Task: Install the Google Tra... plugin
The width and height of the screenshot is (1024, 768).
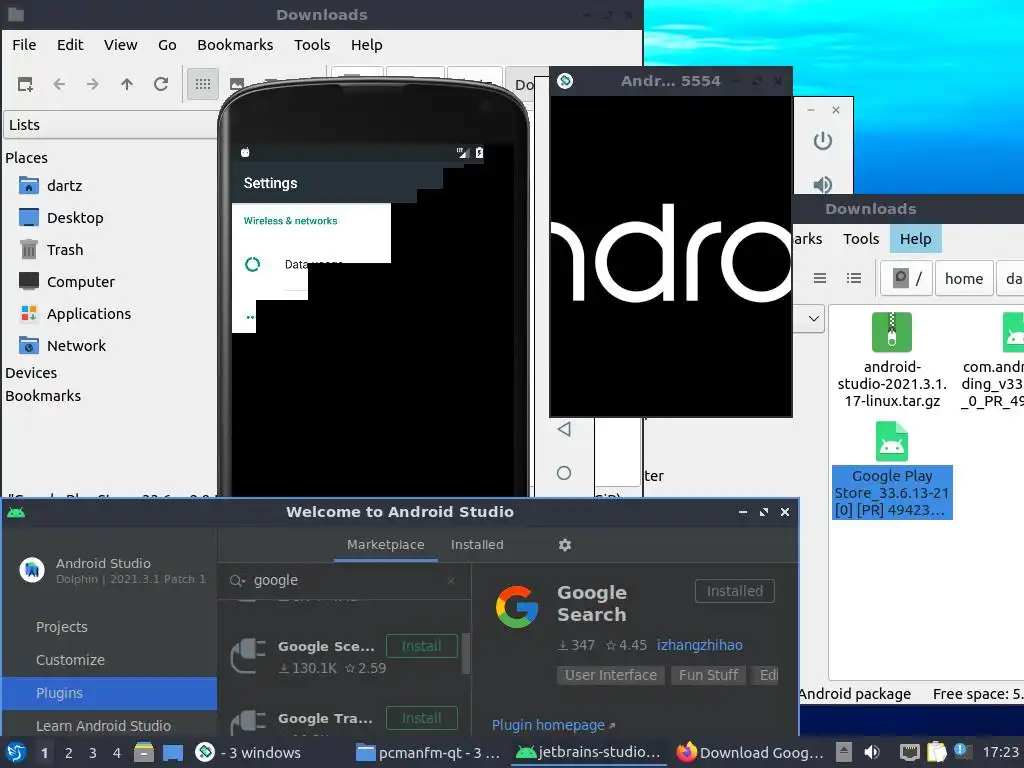Action: pyautogui.click(x=421, y=718)
